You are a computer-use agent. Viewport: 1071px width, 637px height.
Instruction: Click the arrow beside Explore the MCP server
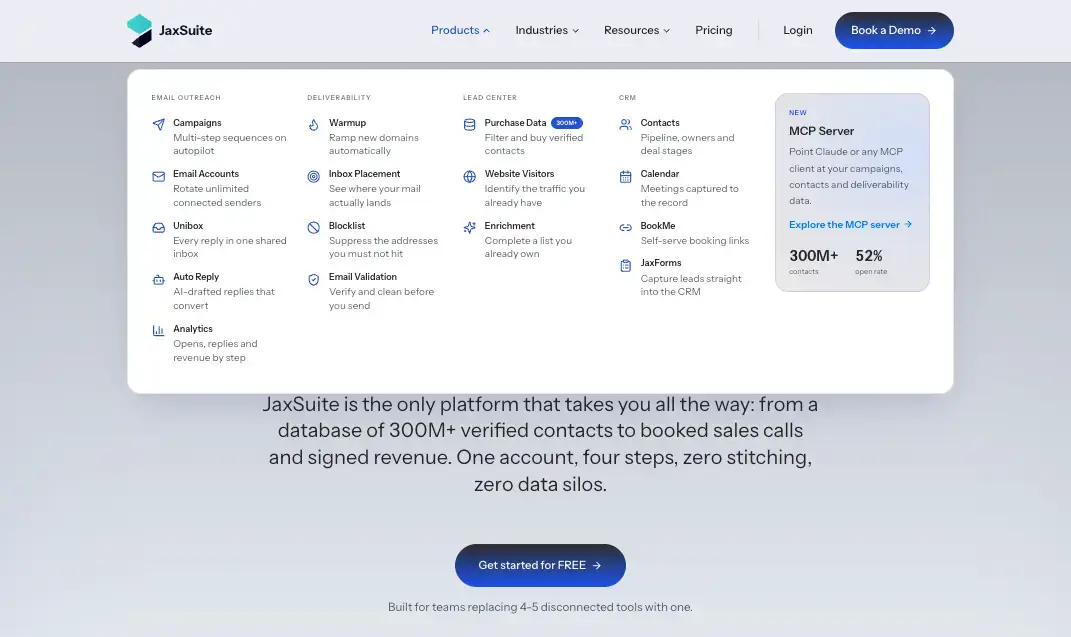point(908,224)
